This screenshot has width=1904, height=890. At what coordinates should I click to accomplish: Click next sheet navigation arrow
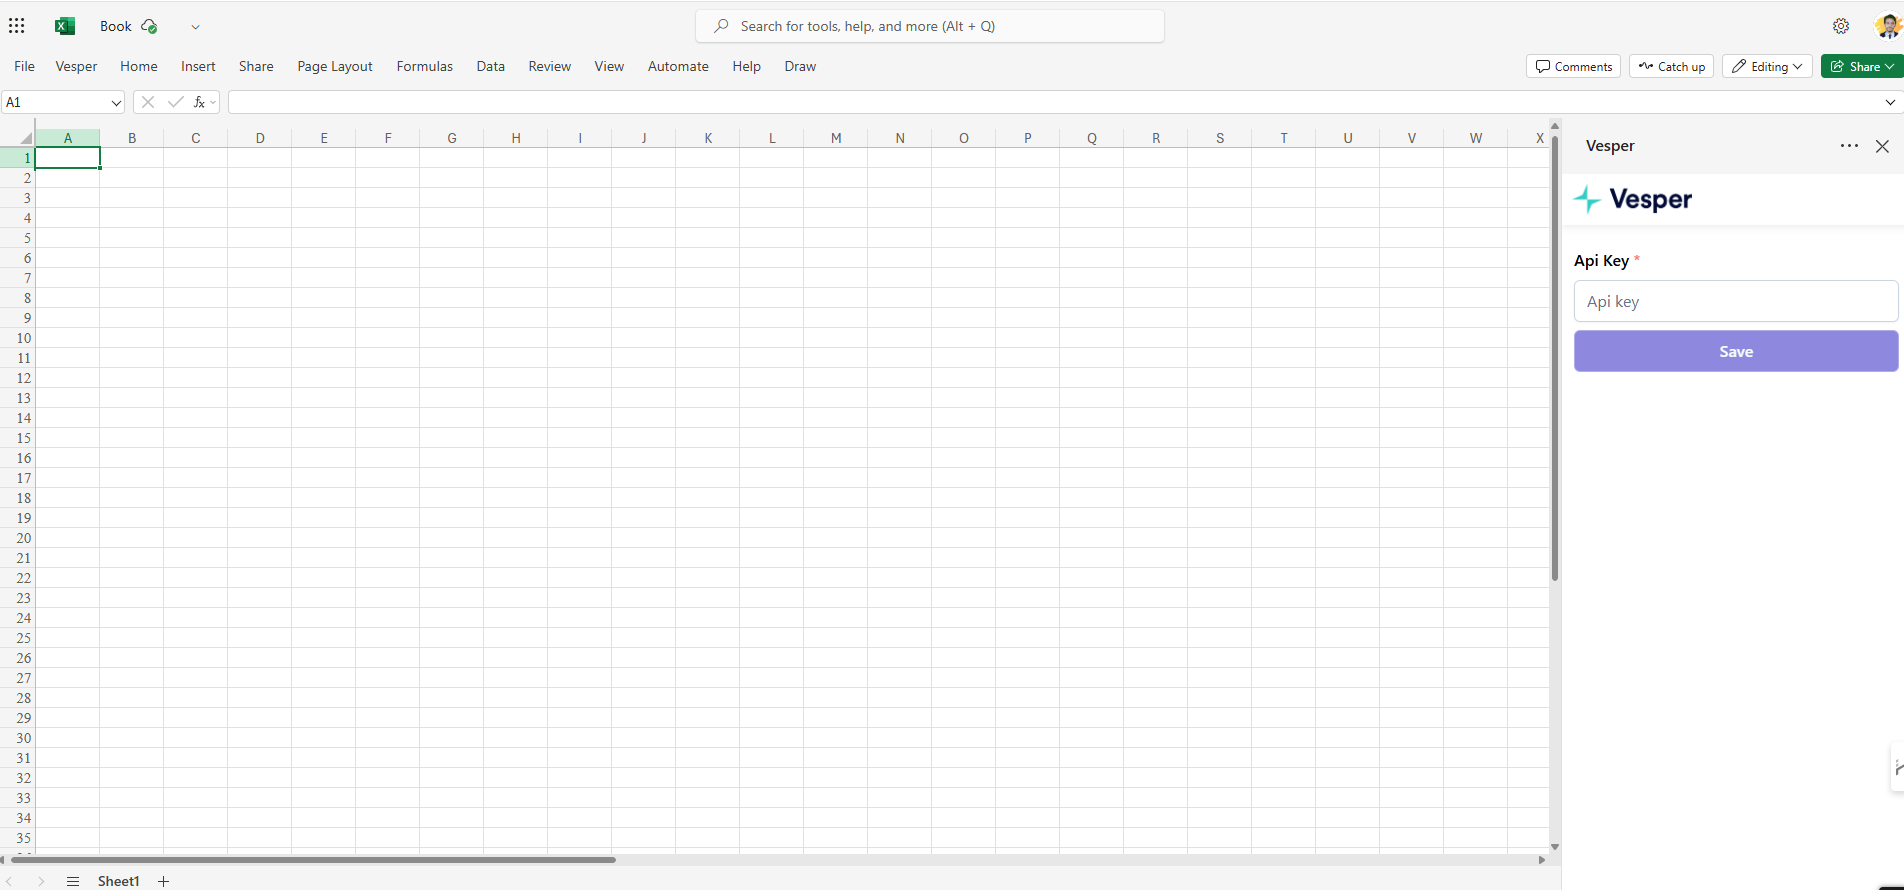coord(41,881)
